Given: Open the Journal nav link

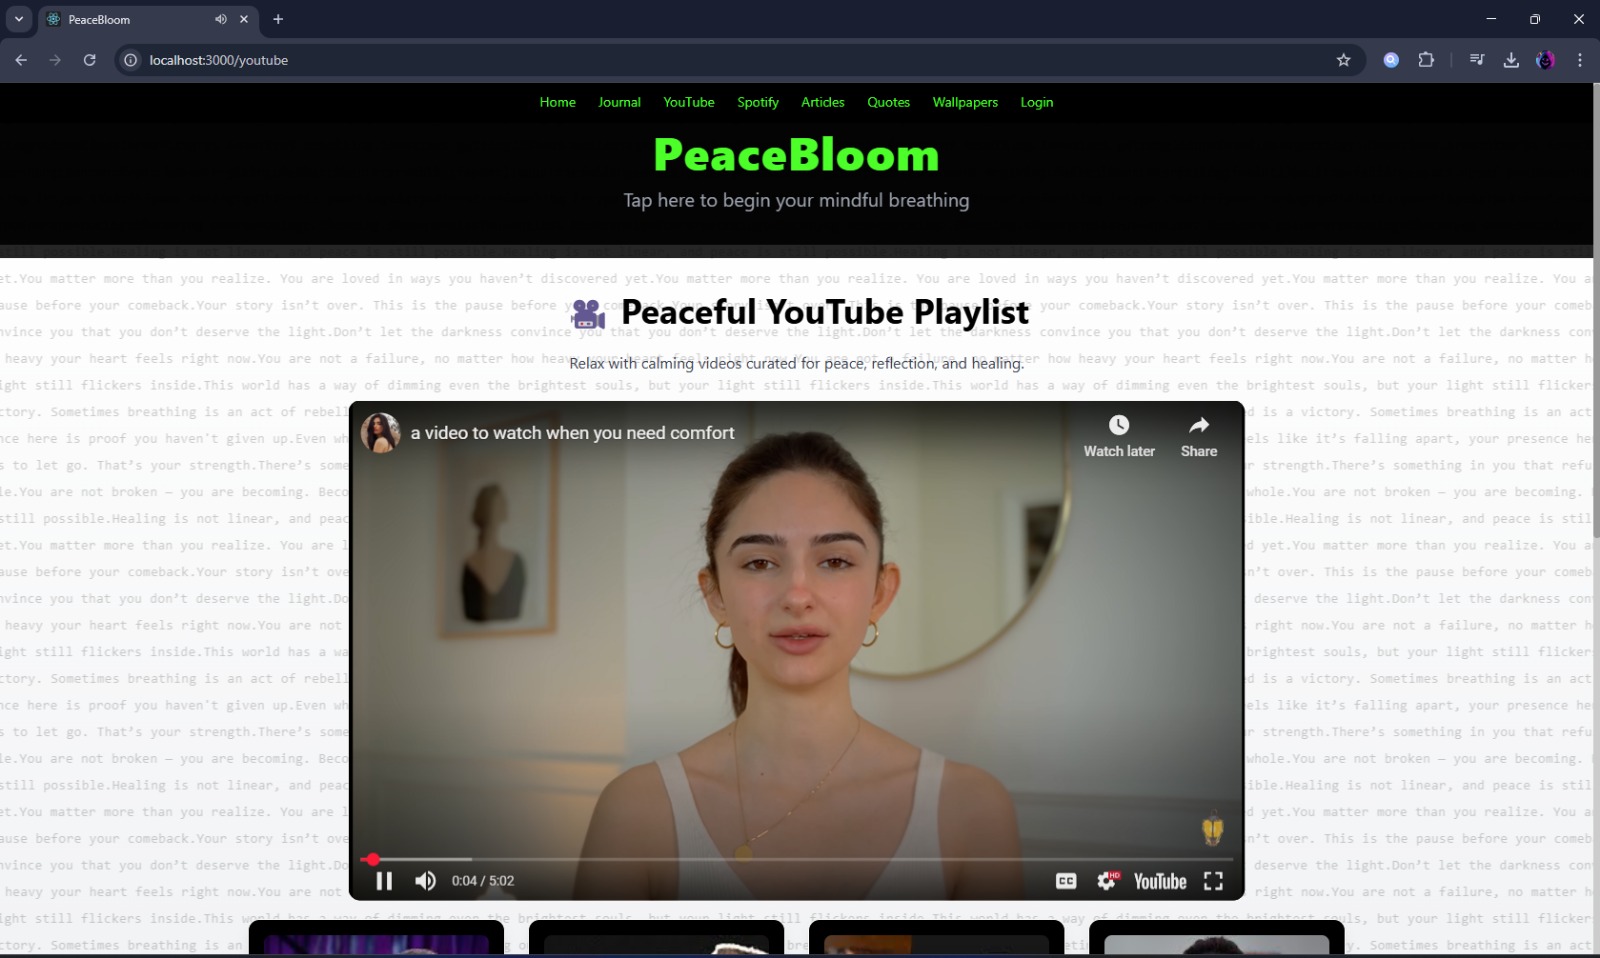Looking at the screenshot, I should pos(619,102).
